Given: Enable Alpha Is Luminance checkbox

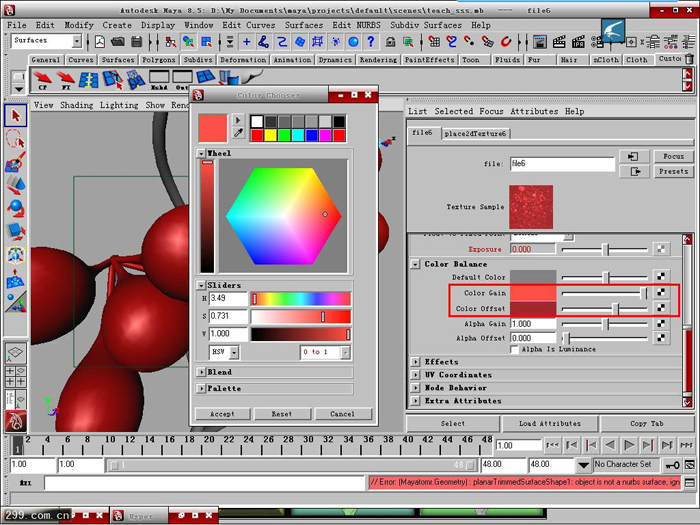Looking at the screenshot, I should pos(515,349).
